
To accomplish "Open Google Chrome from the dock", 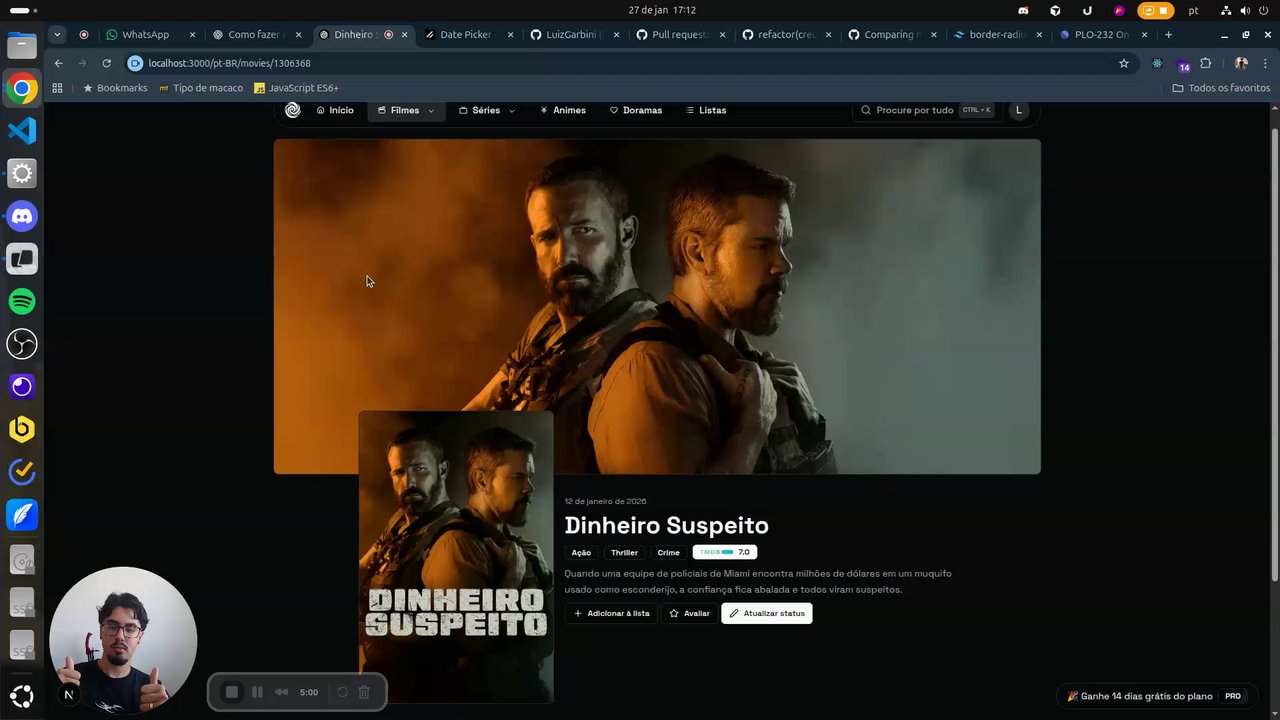I will click(x=22, y=88).
